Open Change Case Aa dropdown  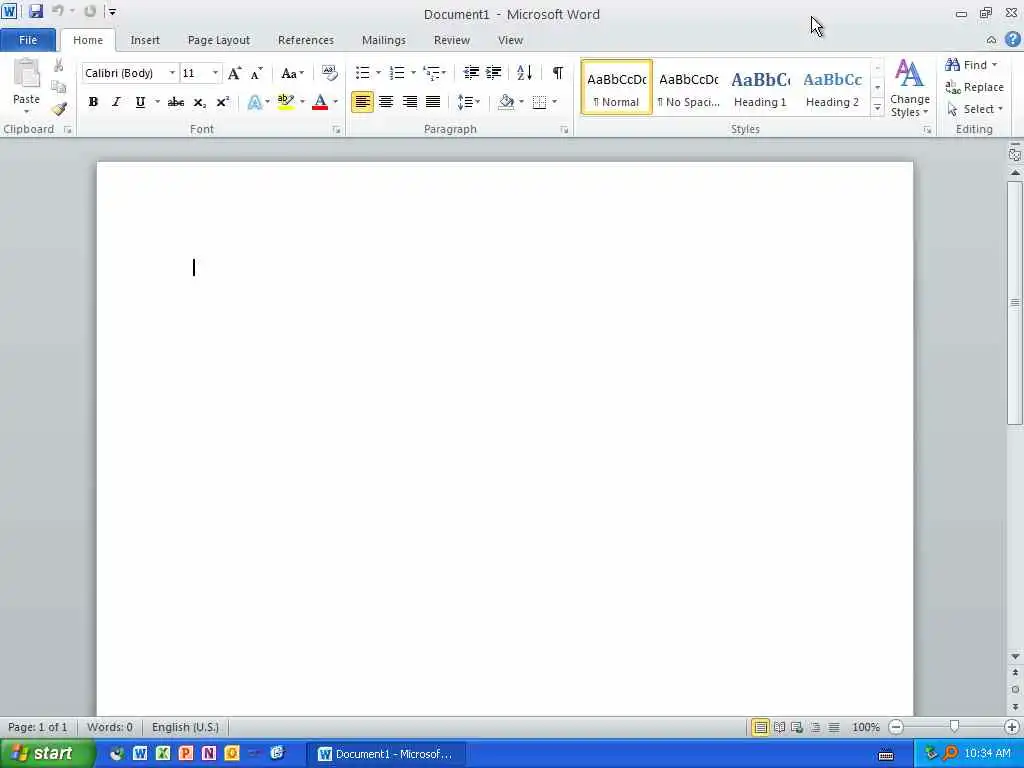tap(292, 73)
